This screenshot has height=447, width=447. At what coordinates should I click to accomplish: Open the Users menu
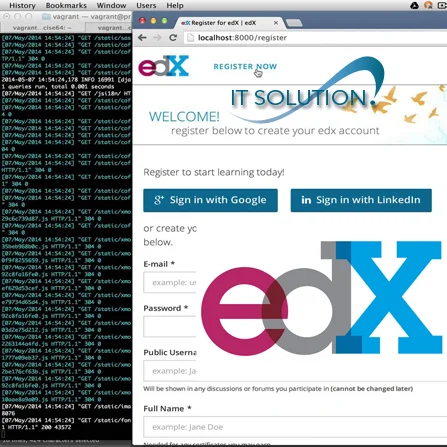coord(146,5)
